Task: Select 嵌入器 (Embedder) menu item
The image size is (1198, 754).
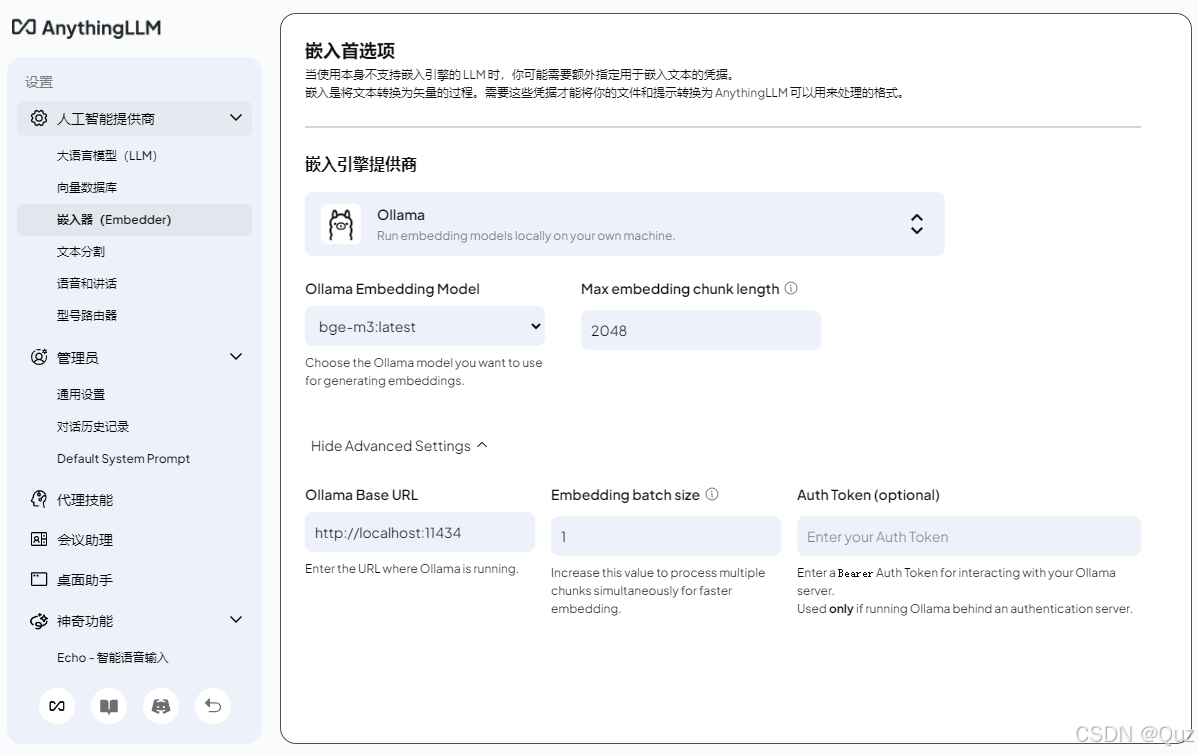Action: 134,219
